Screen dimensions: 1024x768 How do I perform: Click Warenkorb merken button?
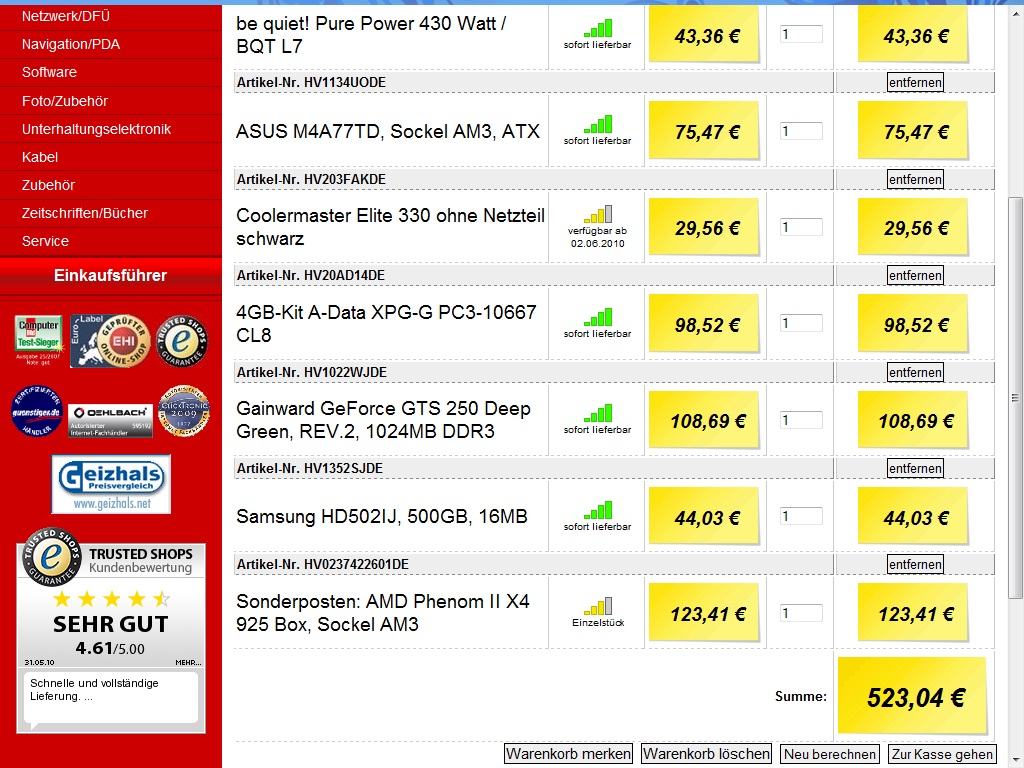click(x=568, y=754)
